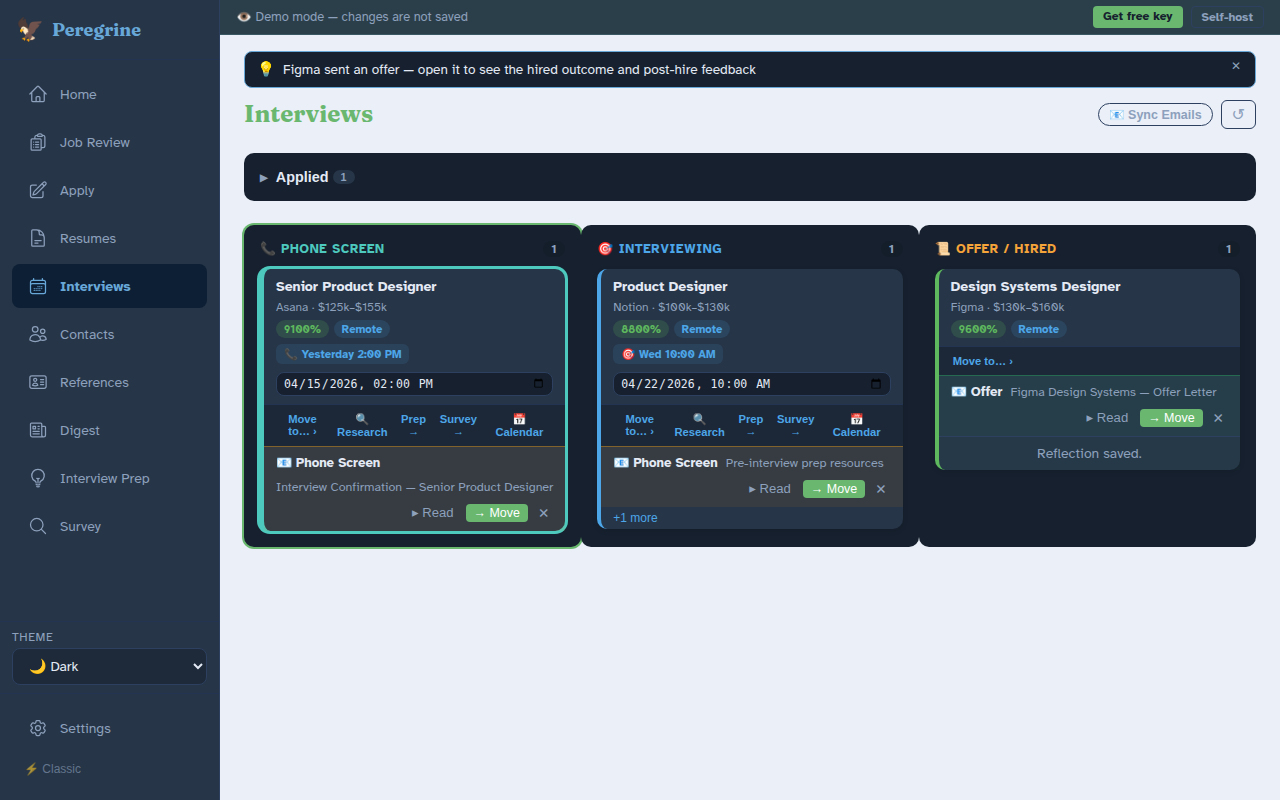Dismiss the Figma offer notification banner
1280x800 pixels.
tap(1236, 66)
